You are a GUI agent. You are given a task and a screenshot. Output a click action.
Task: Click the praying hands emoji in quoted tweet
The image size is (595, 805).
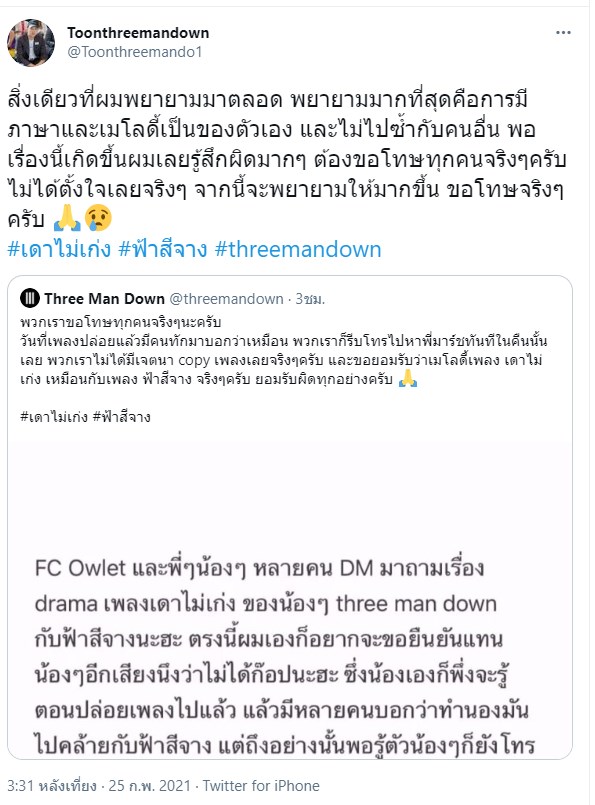(x=408, y=379)
